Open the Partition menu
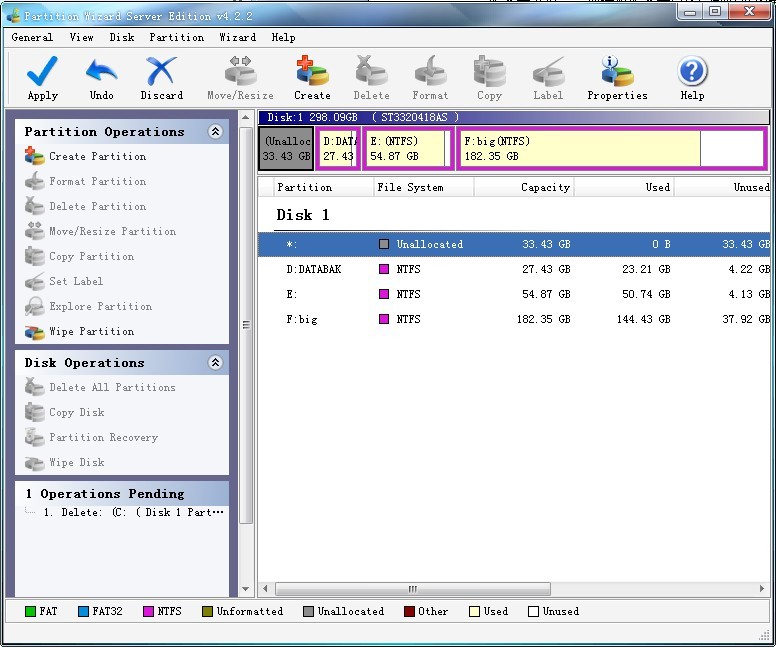Screen dimensions: 776x647 coord(177,37)
